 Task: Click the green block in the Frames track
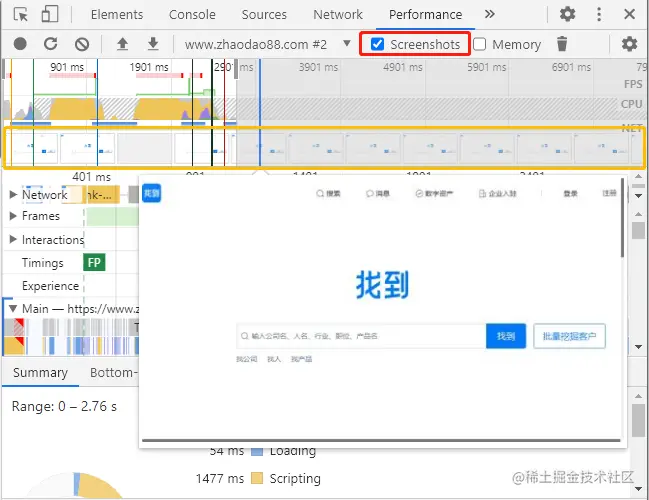[112, 217]
